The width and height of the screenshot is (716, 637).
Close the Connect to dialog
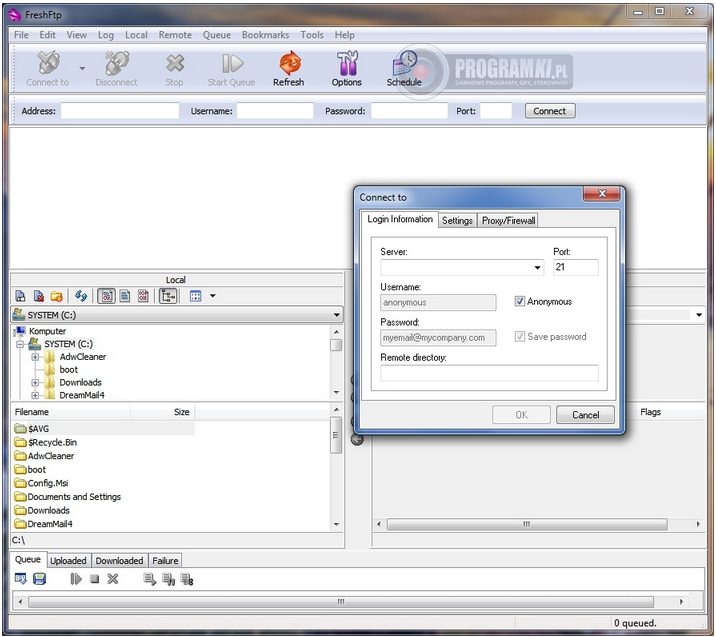tap(602, 194)
